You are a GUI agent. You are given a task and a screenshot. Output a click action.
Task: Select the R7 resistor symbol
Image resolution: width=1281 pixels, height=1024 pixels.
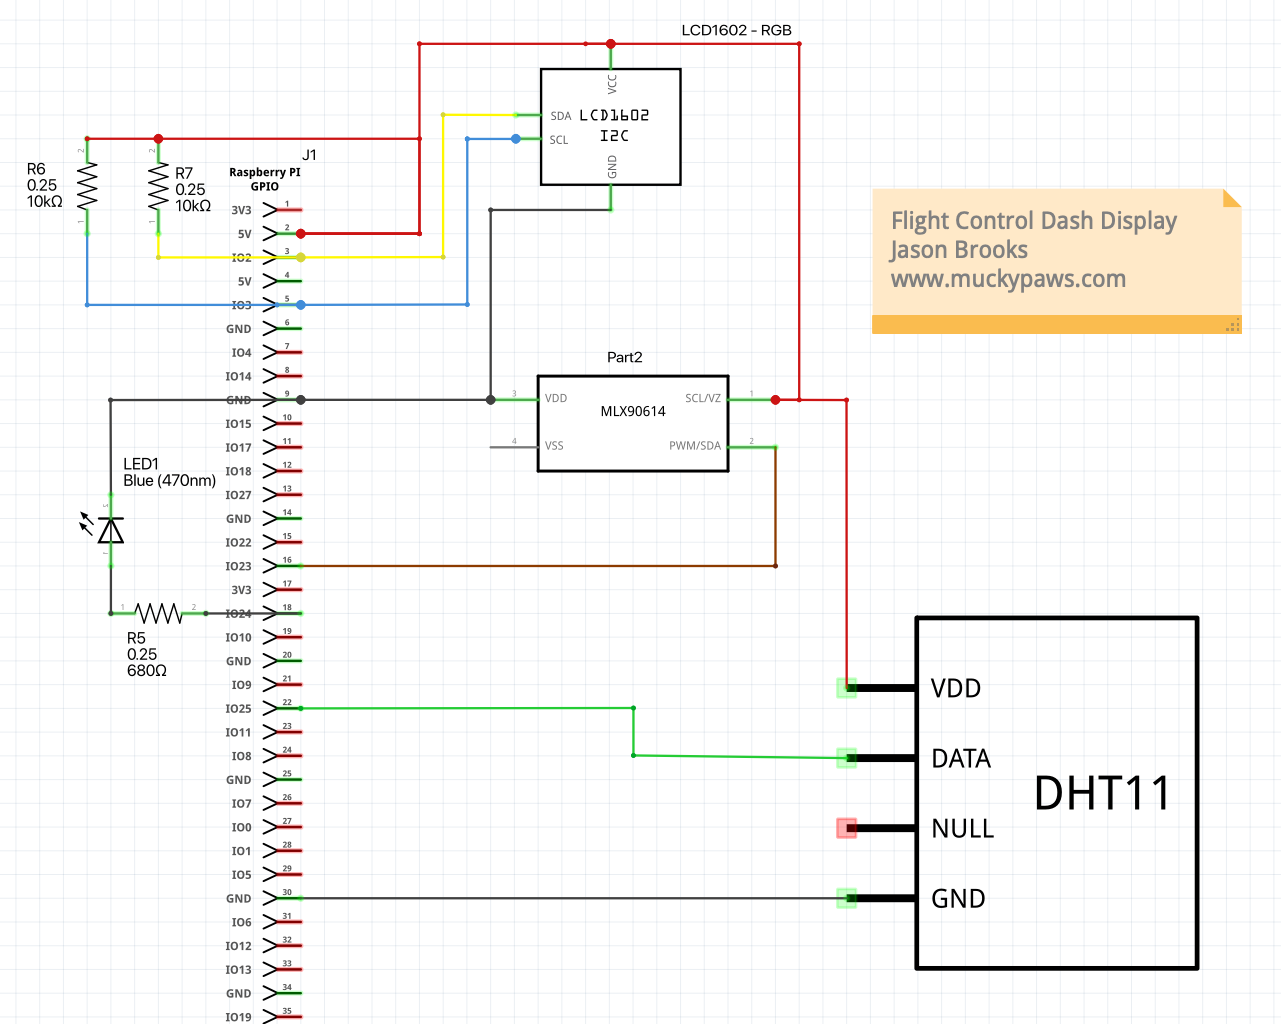click(x=158, y=186)
